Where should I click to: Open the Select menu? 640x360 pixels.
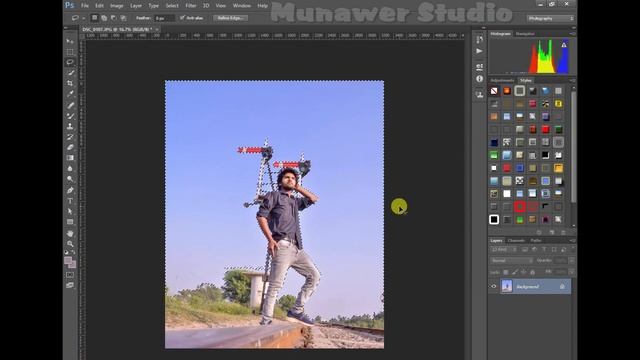172,6
